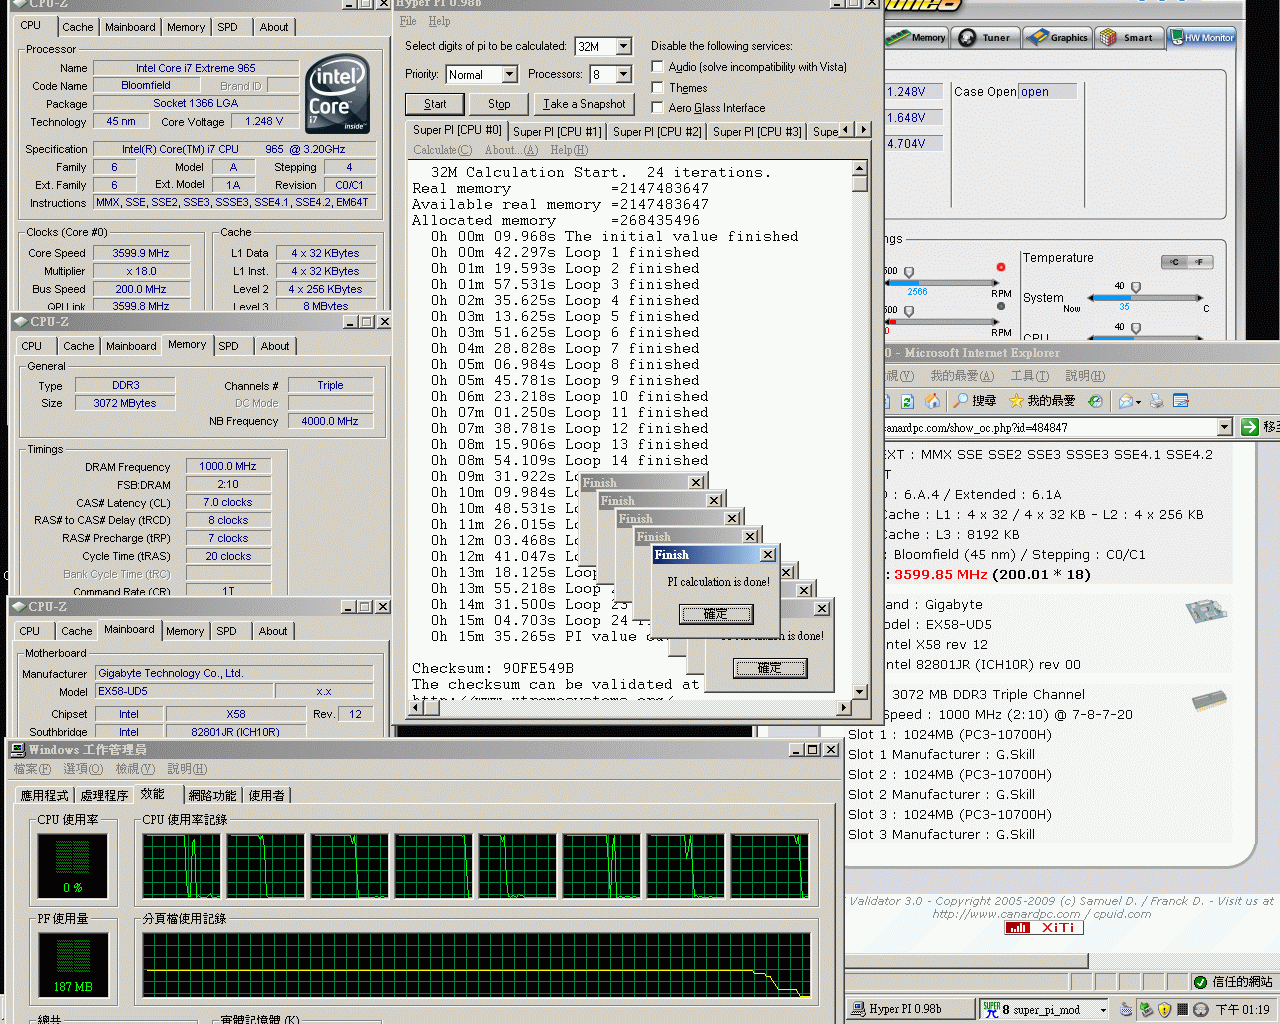Click the Refresh icon in Internet Explorer toolbar
1280x1024 pixels.
(908, 401)
